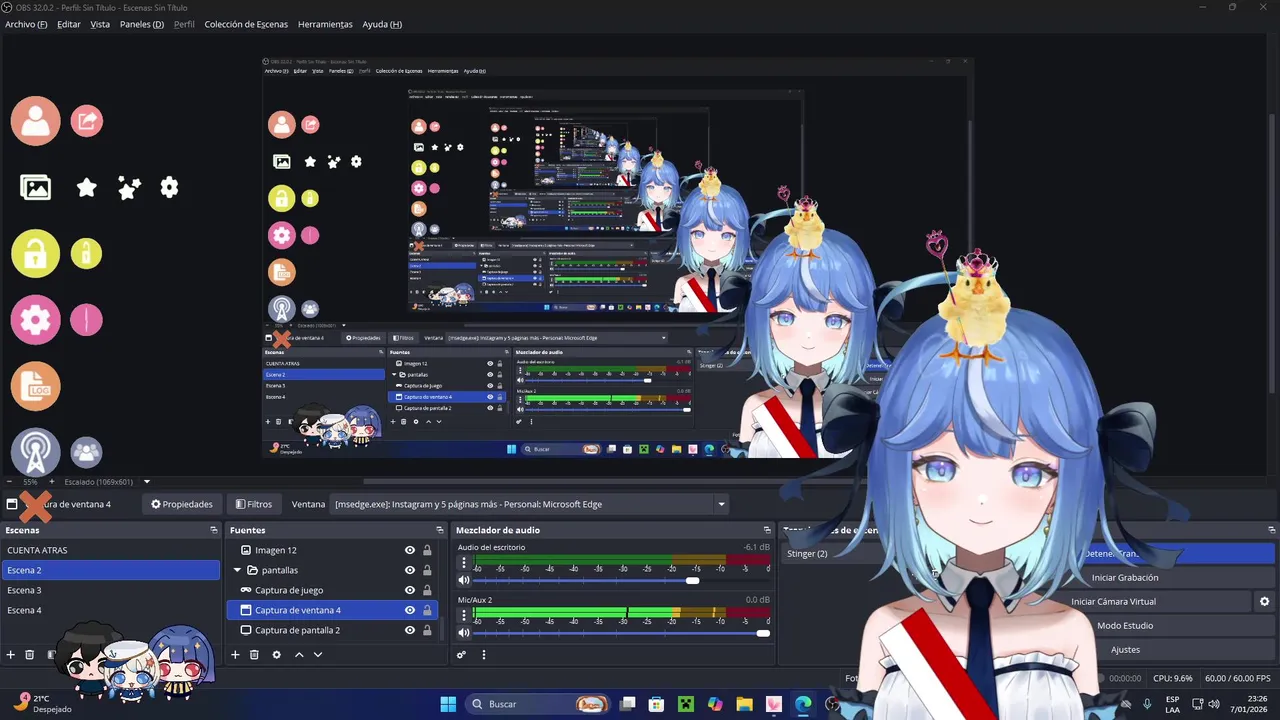This screenshot has width=1280, height=720.
Task: Toggle lock on Captura de juego
Action: point(427,590)
